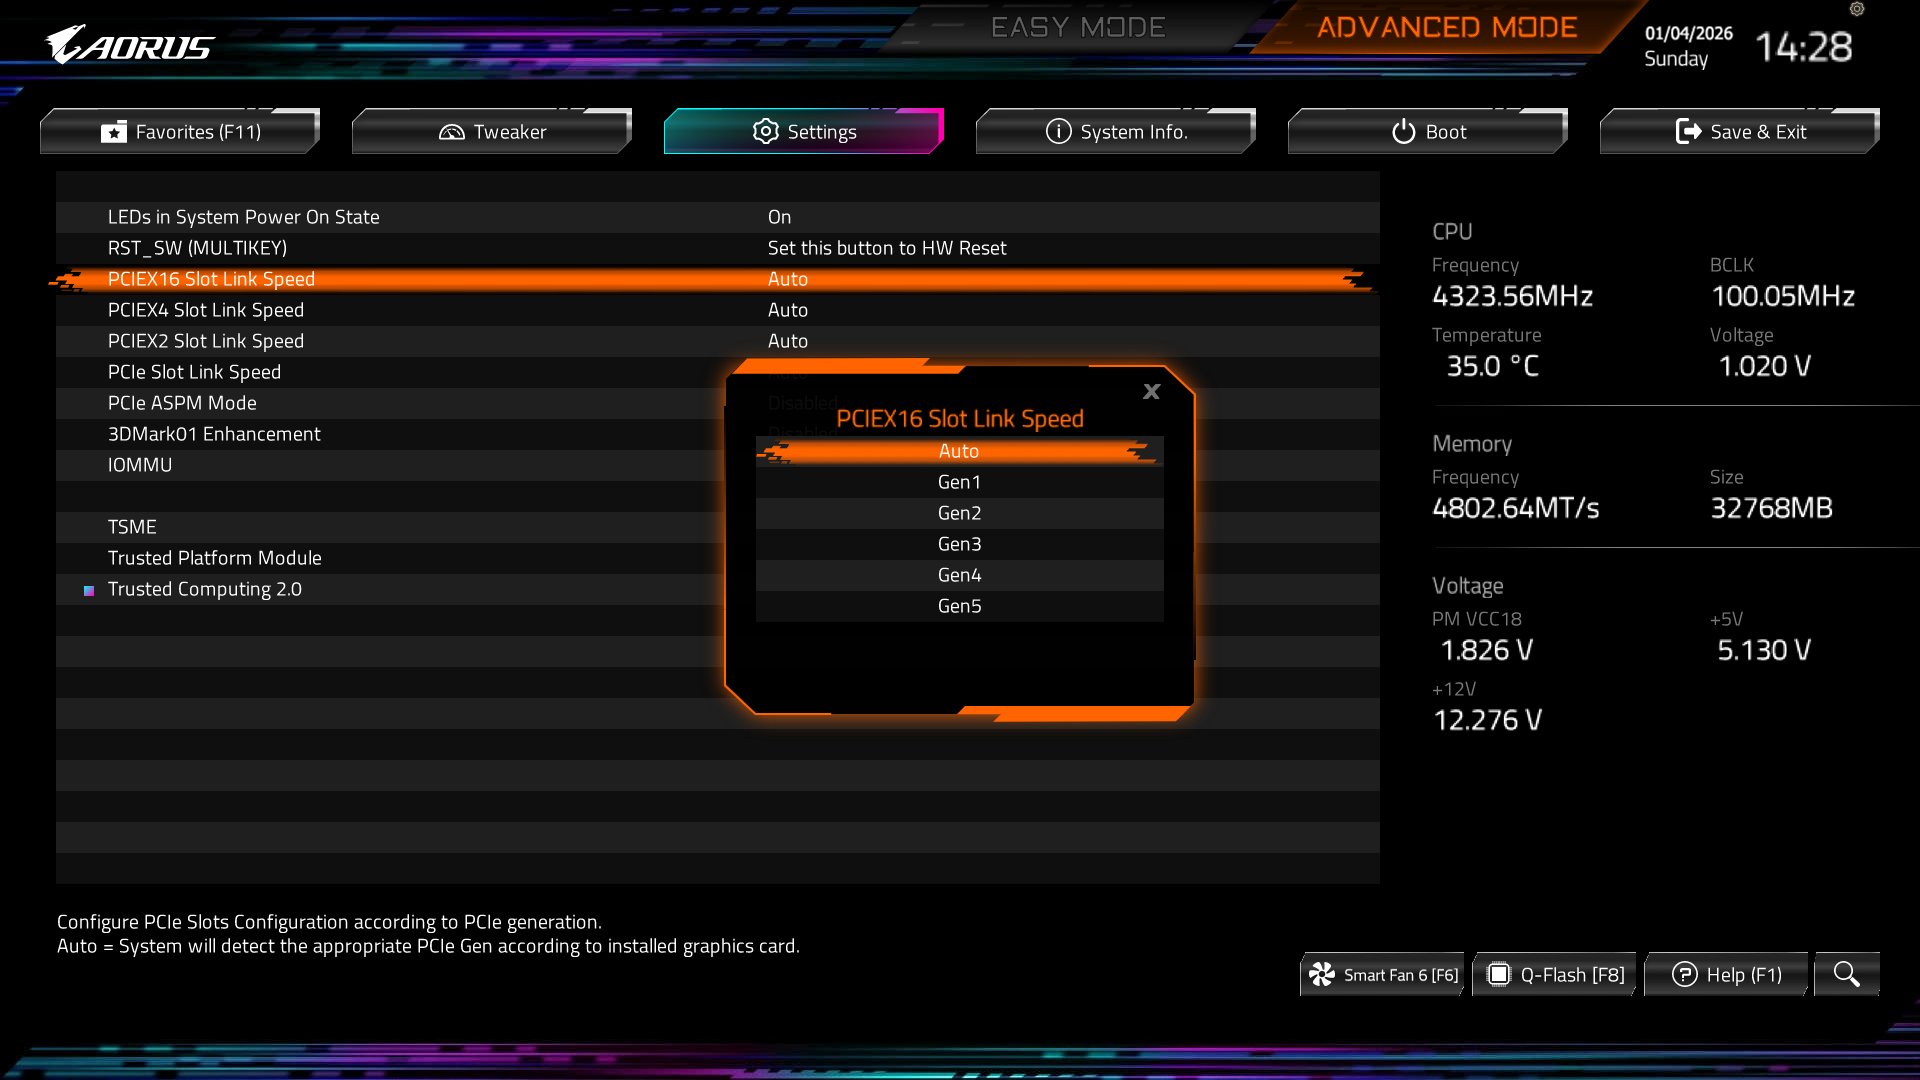Close the PCIEX16 Slot Link Speed popup

tap(1151, 391)
